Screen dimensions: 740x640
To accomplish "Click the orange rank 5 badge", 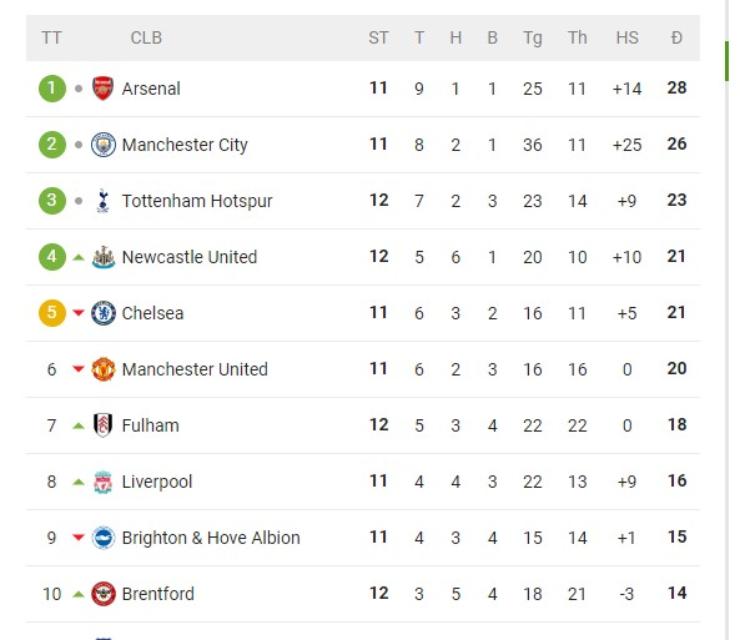I will (x=52, y=313).
